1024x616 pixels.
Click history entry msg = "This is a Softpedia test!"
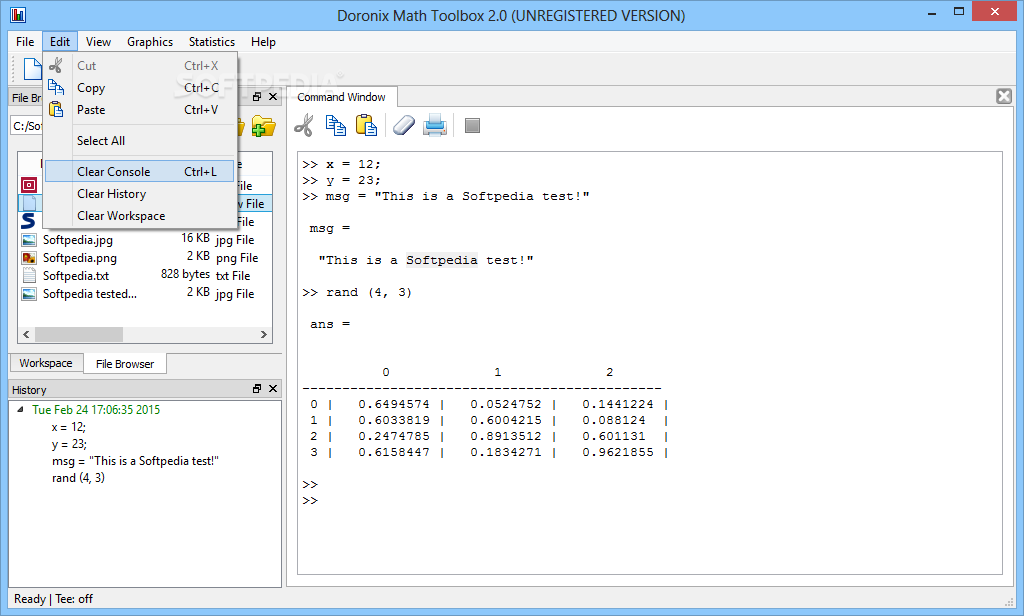(135, 461)
